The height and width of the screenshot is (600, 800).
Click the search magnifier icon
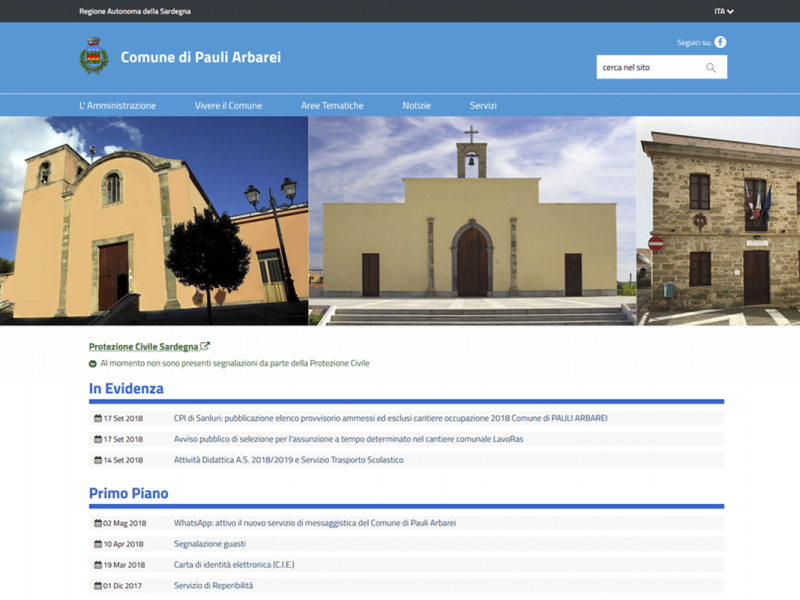pos(711,67)
